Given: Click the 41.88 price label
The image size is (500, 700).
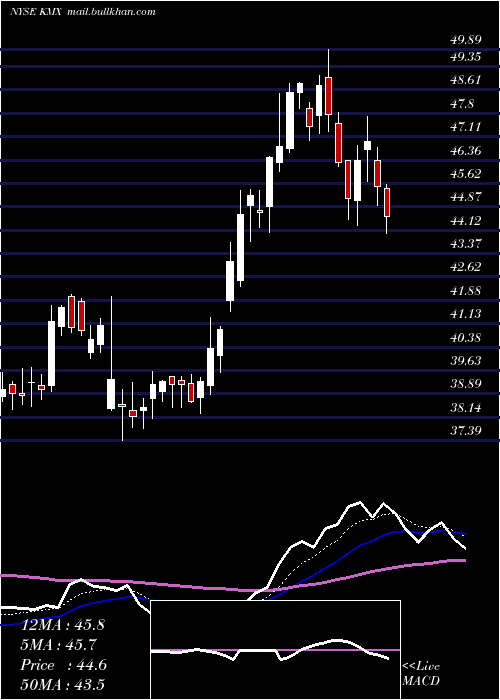Looking at the screenshot, I should tap(465, 291).
